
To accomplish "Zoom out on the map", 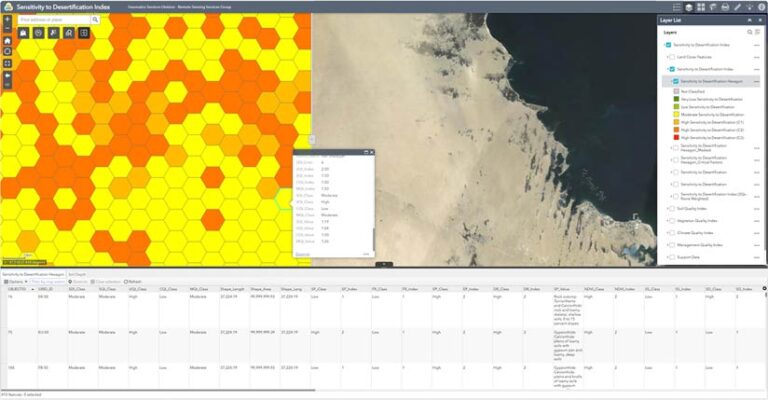I will click(7, 28).
